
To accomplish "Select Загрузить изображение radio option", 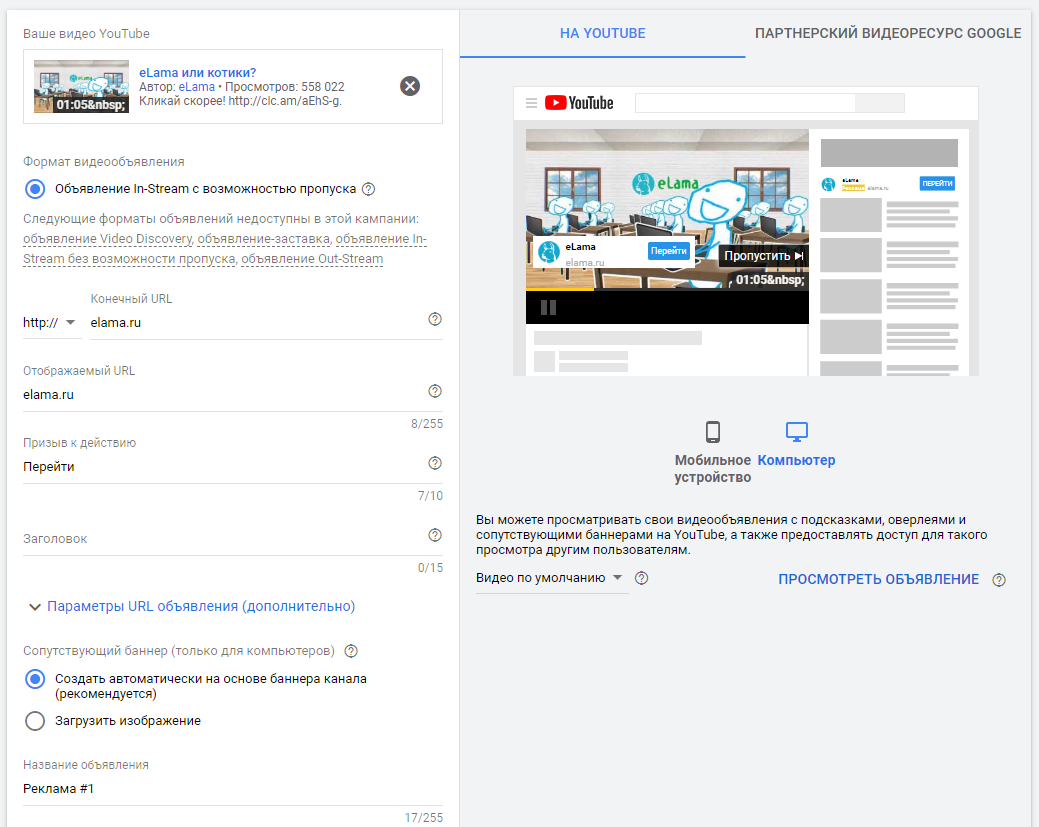I will point(35,721).
